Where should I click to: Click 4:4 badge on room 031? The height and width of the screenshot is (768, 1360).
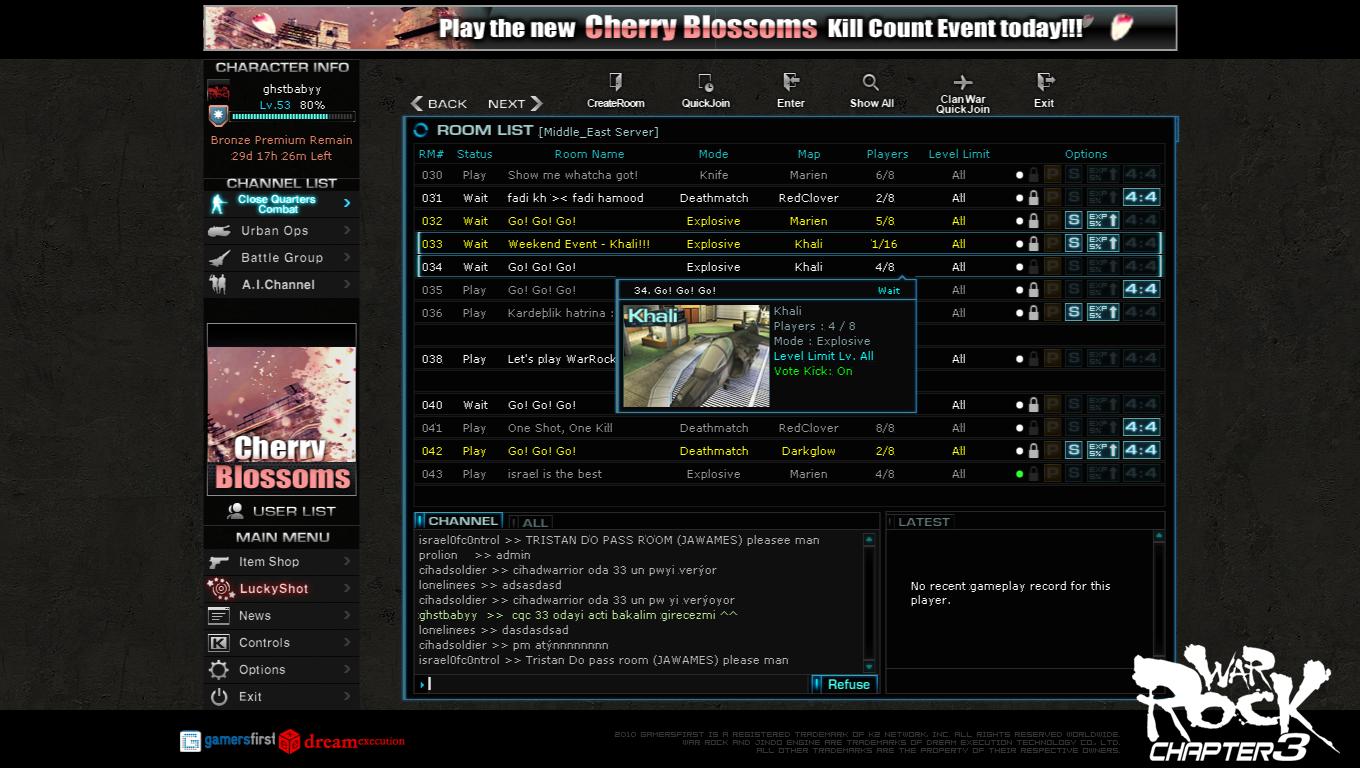point(1141,197)
